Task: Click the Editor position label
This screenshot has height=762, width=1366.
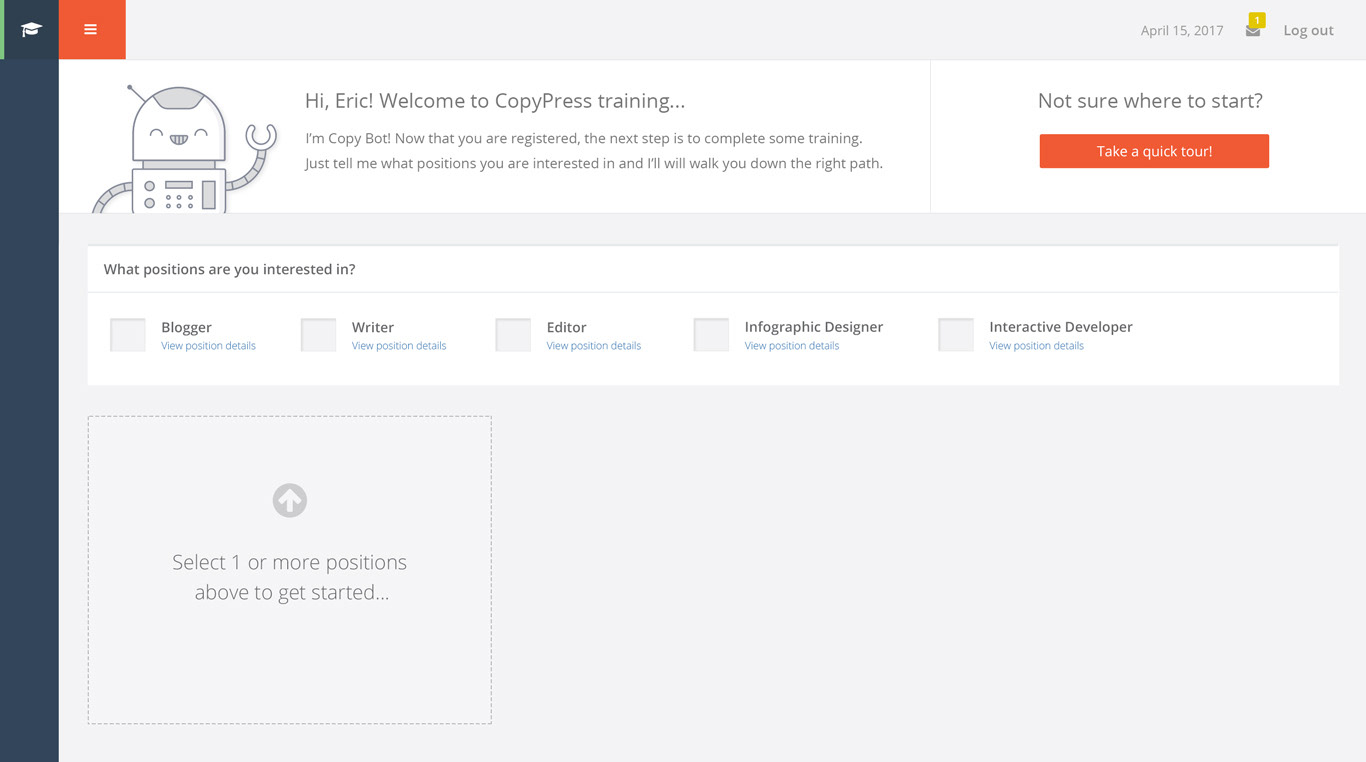Action: coord(566,327)
